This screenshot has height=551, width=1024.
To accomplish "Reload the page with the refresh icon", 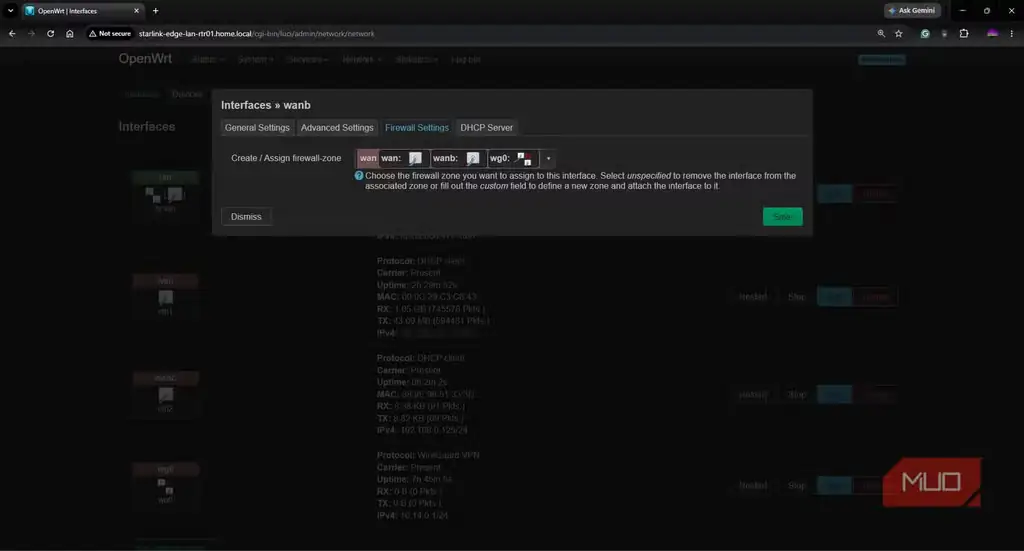I will [x=50, y=33].
